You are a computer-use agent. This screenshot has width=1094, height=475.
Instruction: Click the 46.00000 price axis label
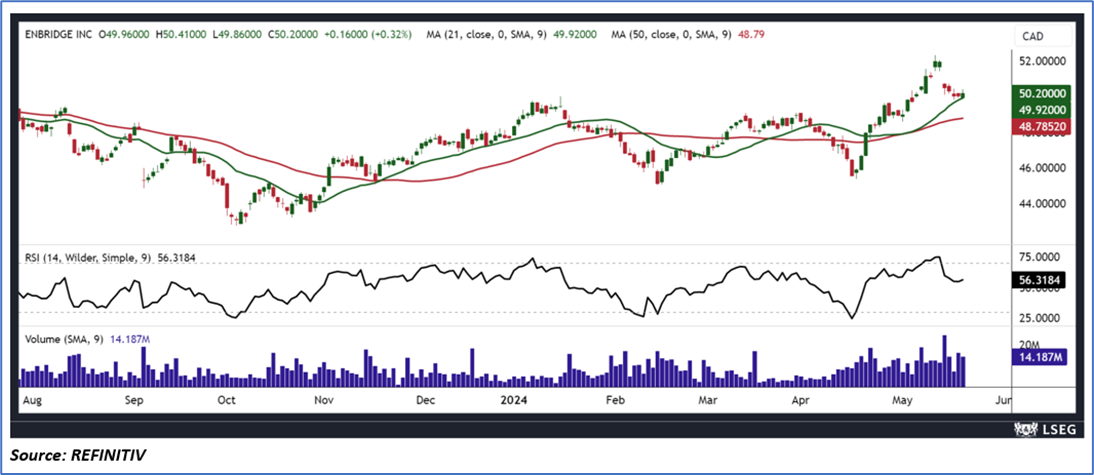(x=1042, y=168)
